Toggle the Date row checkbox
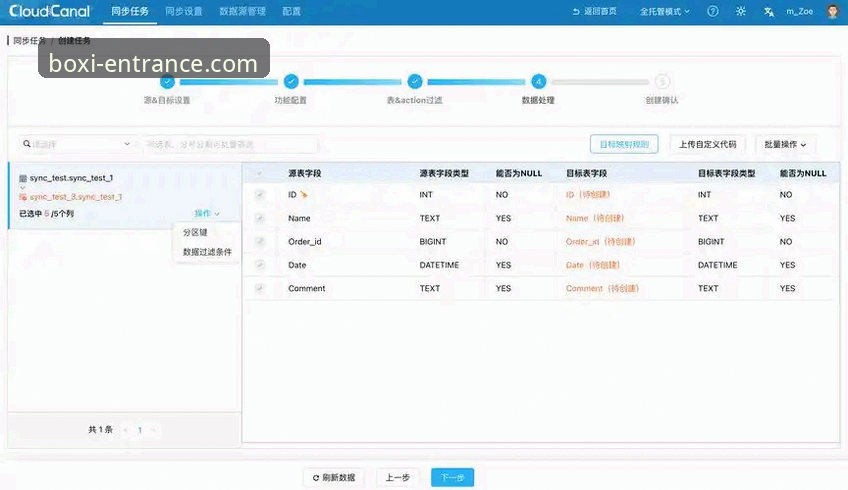Image resolution: width=848 pixels, height=490 pixels. [x=260, y=265]
